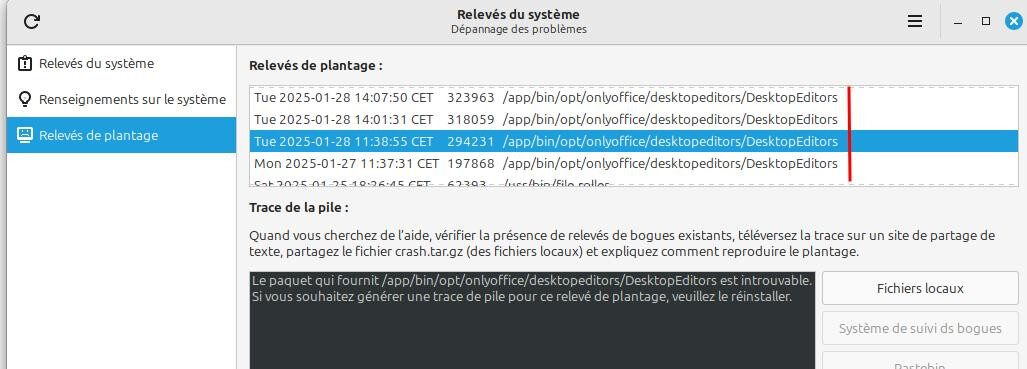Click the Fichiers locaux button
Image resolution: width=1027 pixels, height=369 pixels.
(x=920, y=288)
